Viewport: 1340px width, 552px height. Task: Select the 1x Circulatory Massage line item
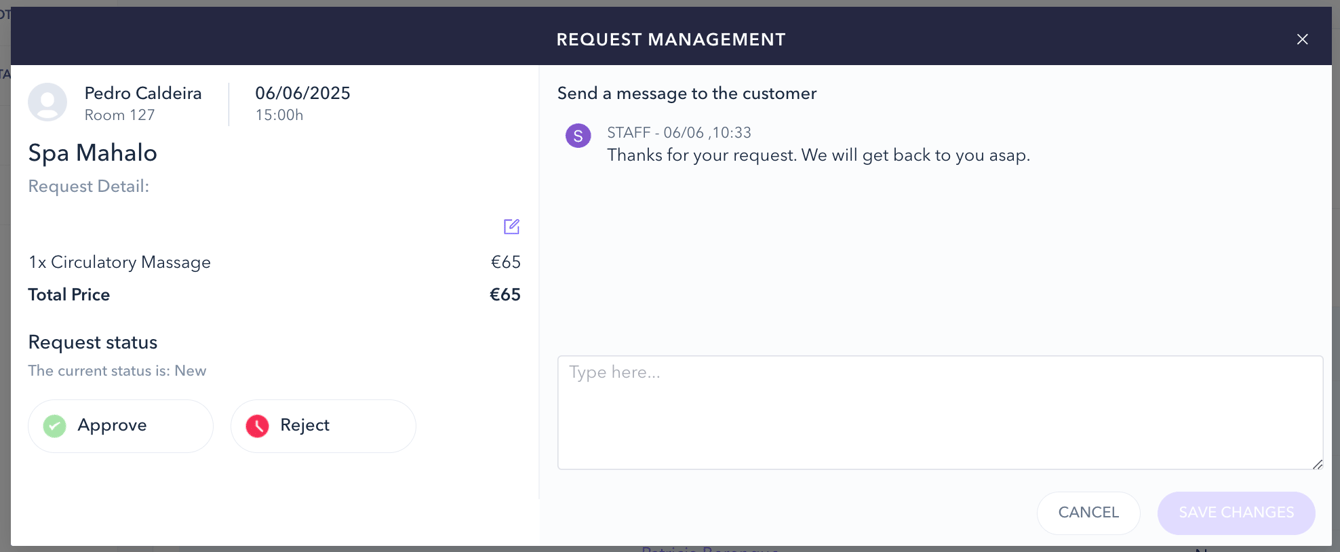pyautogui.click(x=274, y=263)
